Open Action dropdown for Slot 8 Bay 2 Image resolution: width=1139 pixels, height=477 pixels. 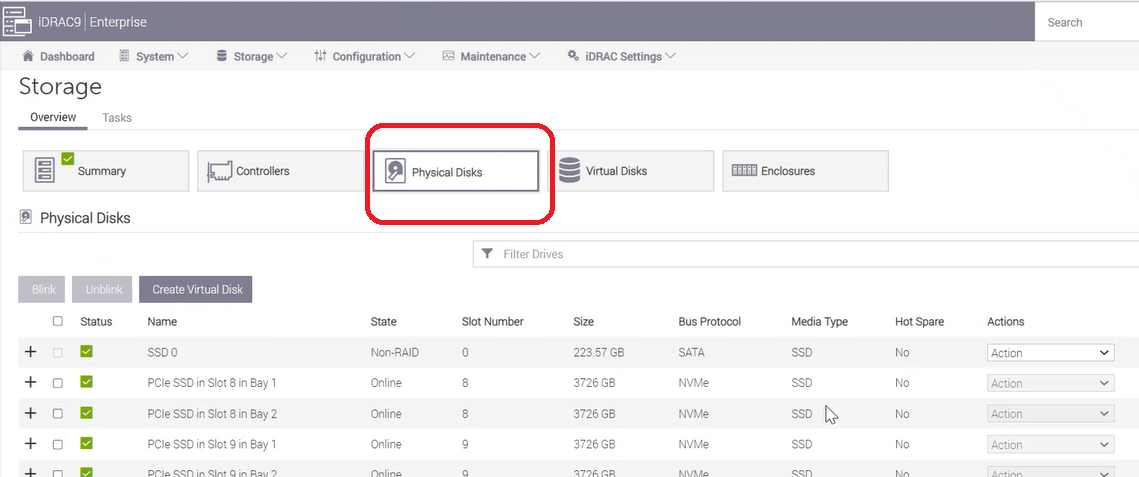1050,414
